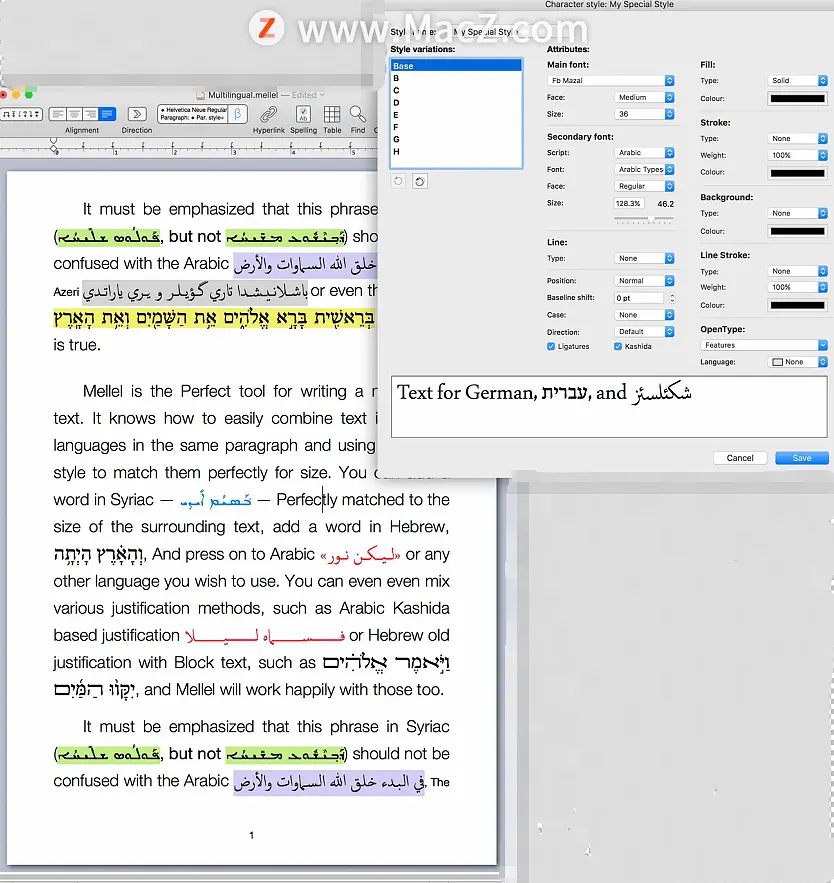Click the Baseline shift 0 pt field
This screenshot has width=834, height=883.
coord(640,298)
